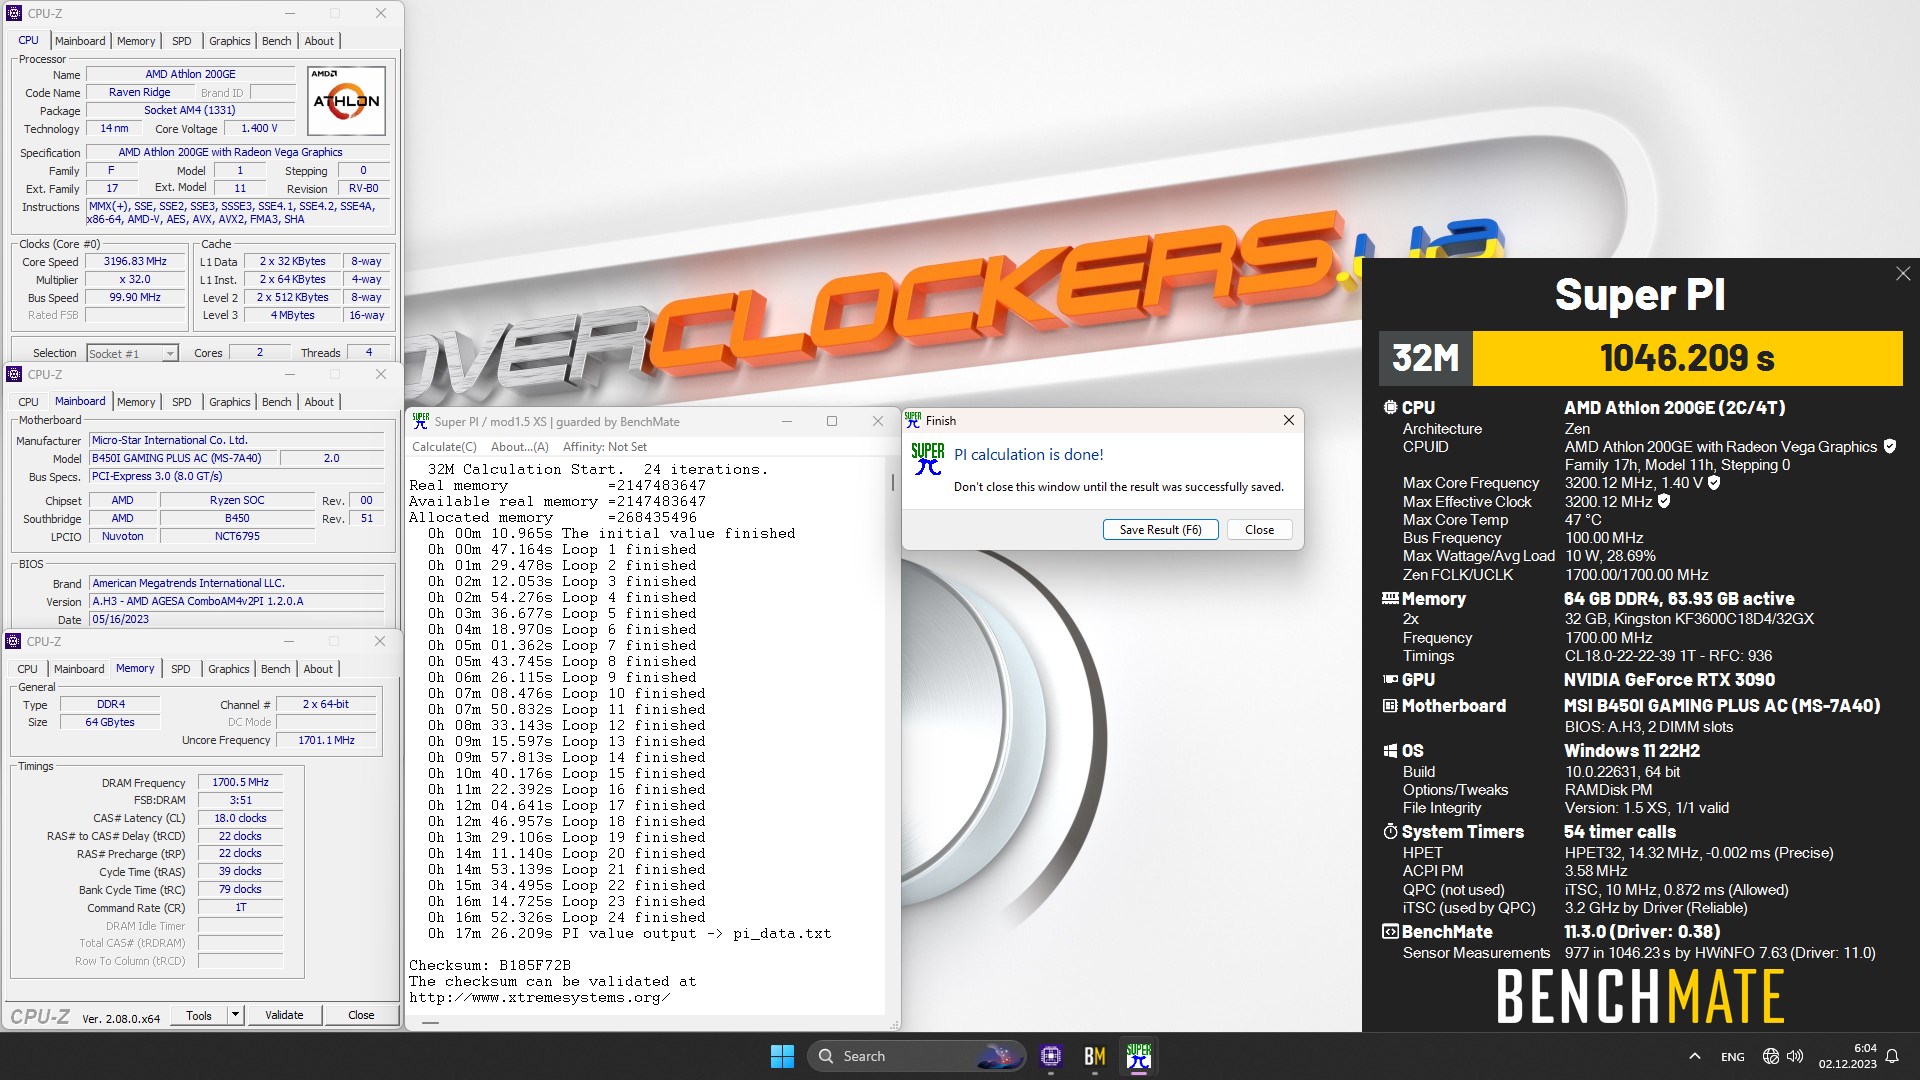Click the System Timers clock icon
The height and width of the screenshot is (1080, 1920).
(x=1390, y=831)
